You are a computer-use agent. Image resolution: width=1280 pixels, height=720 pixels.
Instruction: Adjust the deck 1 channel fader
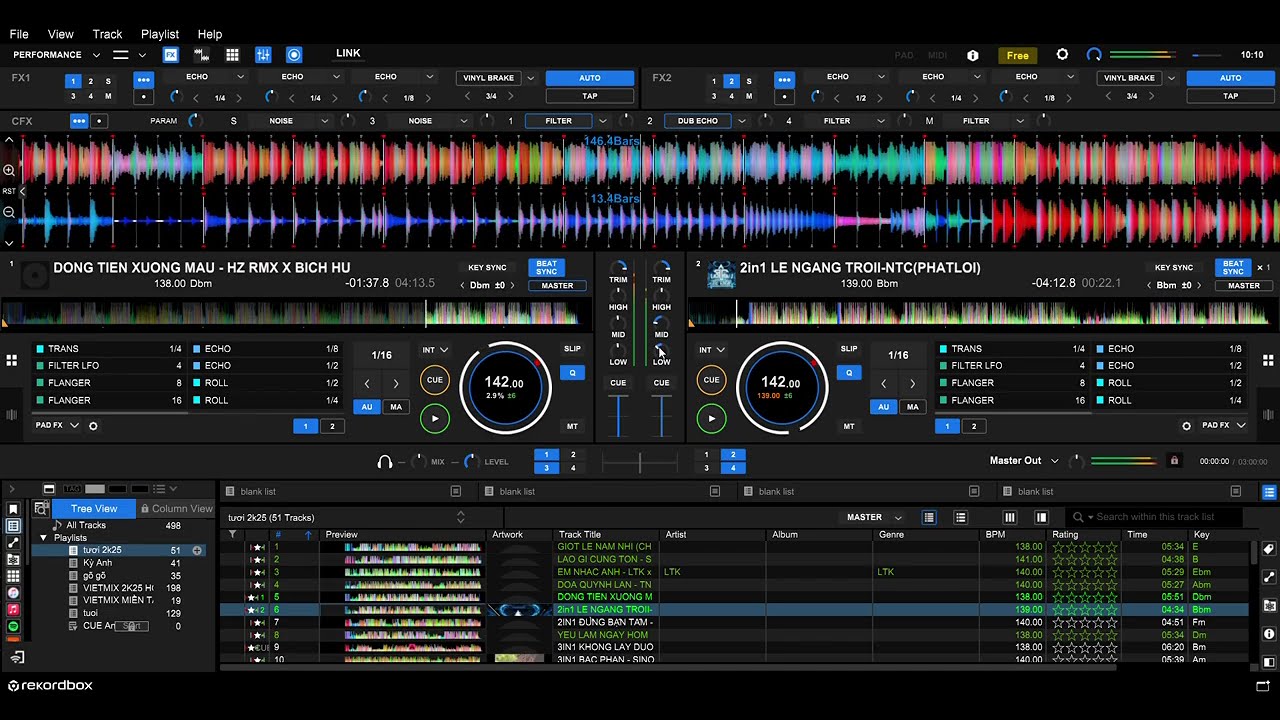618,416
